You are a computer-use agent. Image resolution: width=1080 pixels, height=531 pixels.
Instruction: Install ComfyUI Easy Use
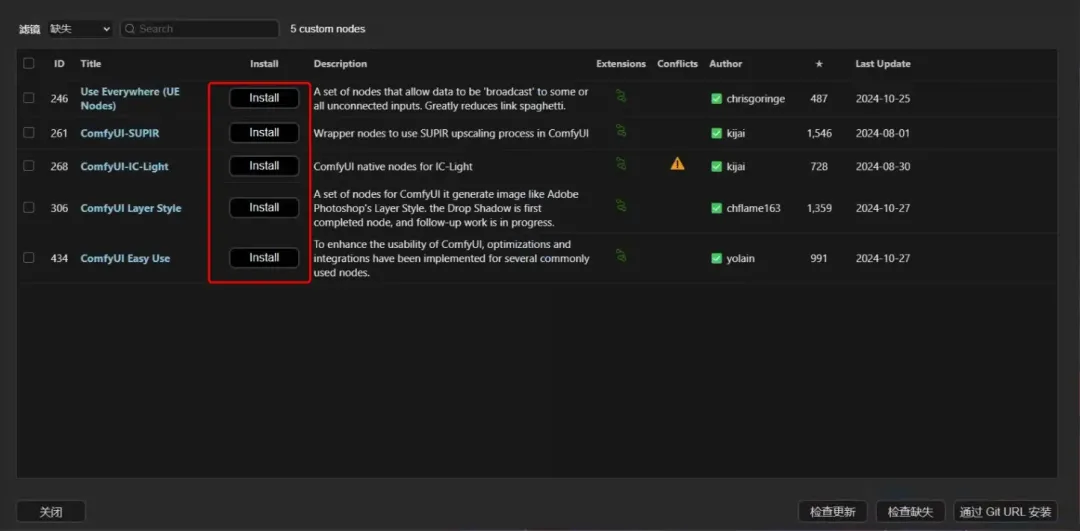[264, 258]
